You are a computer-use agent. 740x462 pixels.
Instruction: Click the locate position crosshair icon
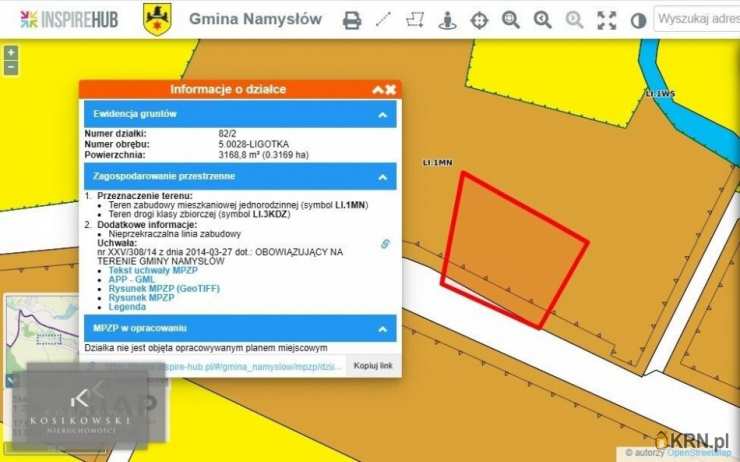coord(479,20)
